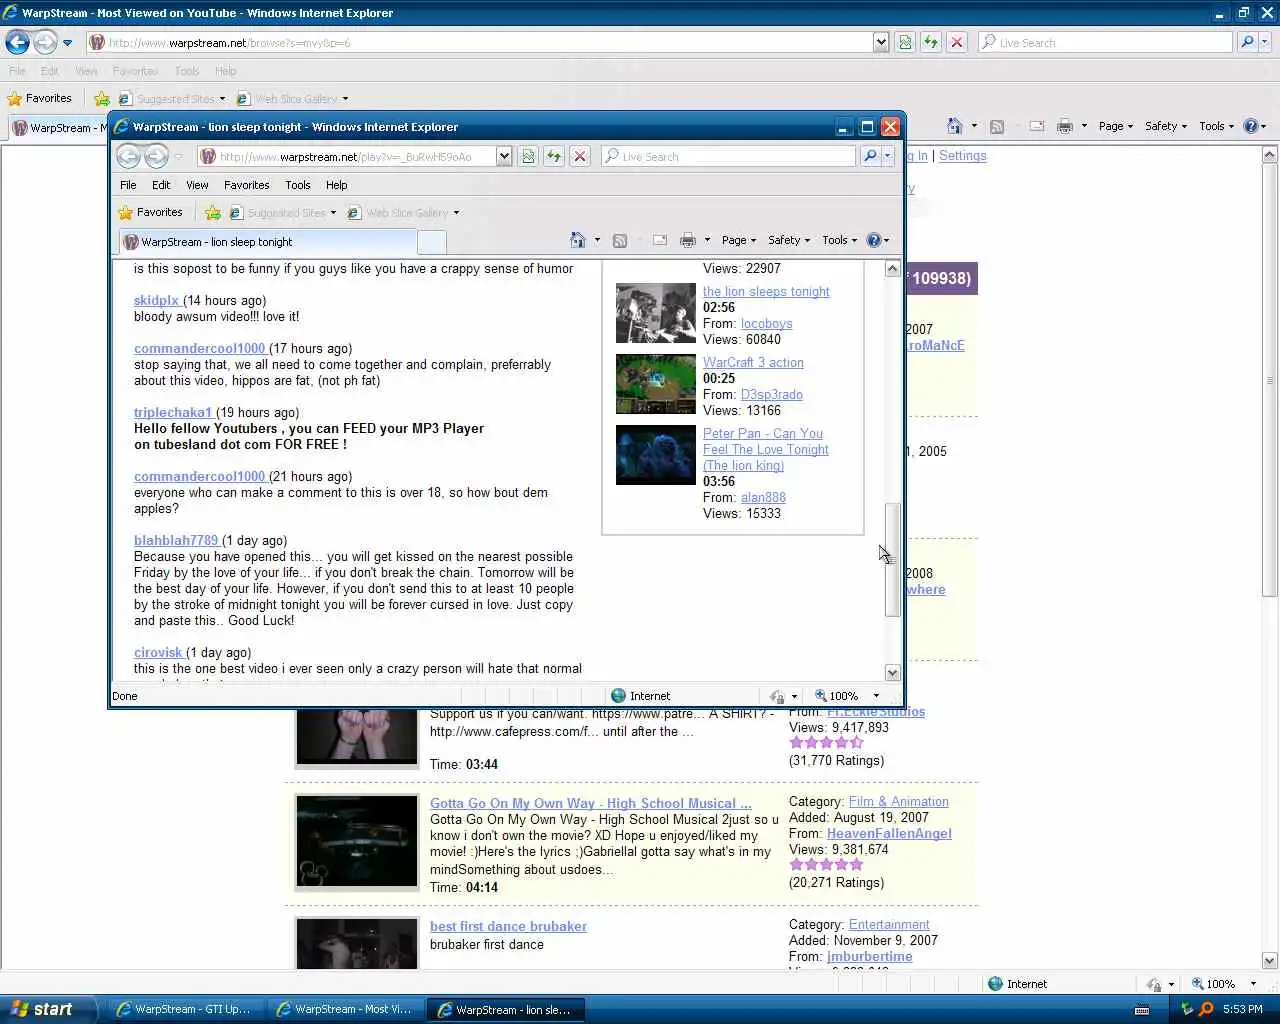Expand the address bar dropdown in the front window

point(504,157)
